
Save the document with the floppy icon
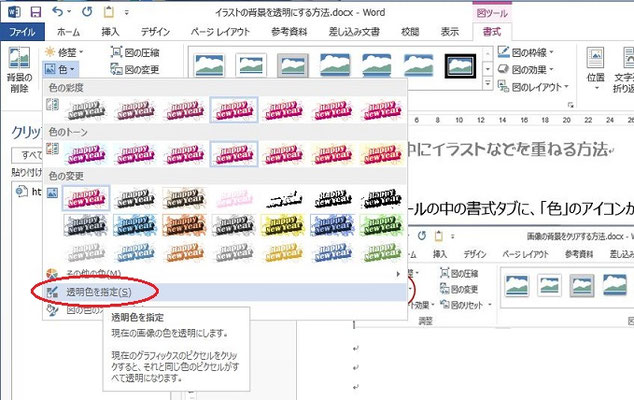tap(36, 12)
